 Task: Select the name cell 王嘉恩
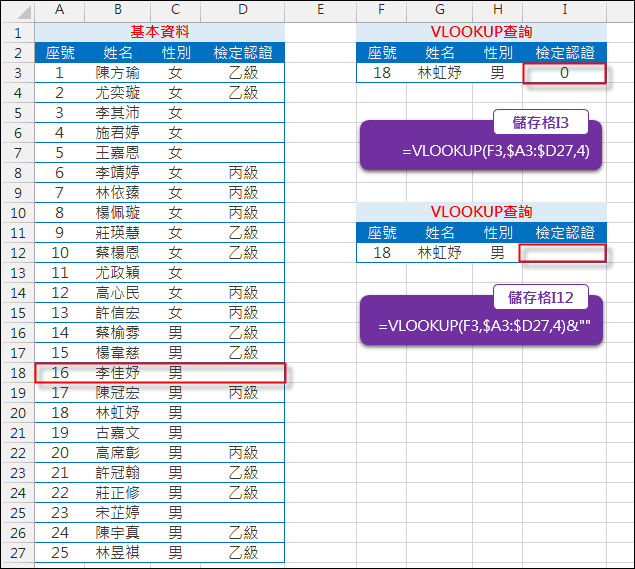click(117, 153)
